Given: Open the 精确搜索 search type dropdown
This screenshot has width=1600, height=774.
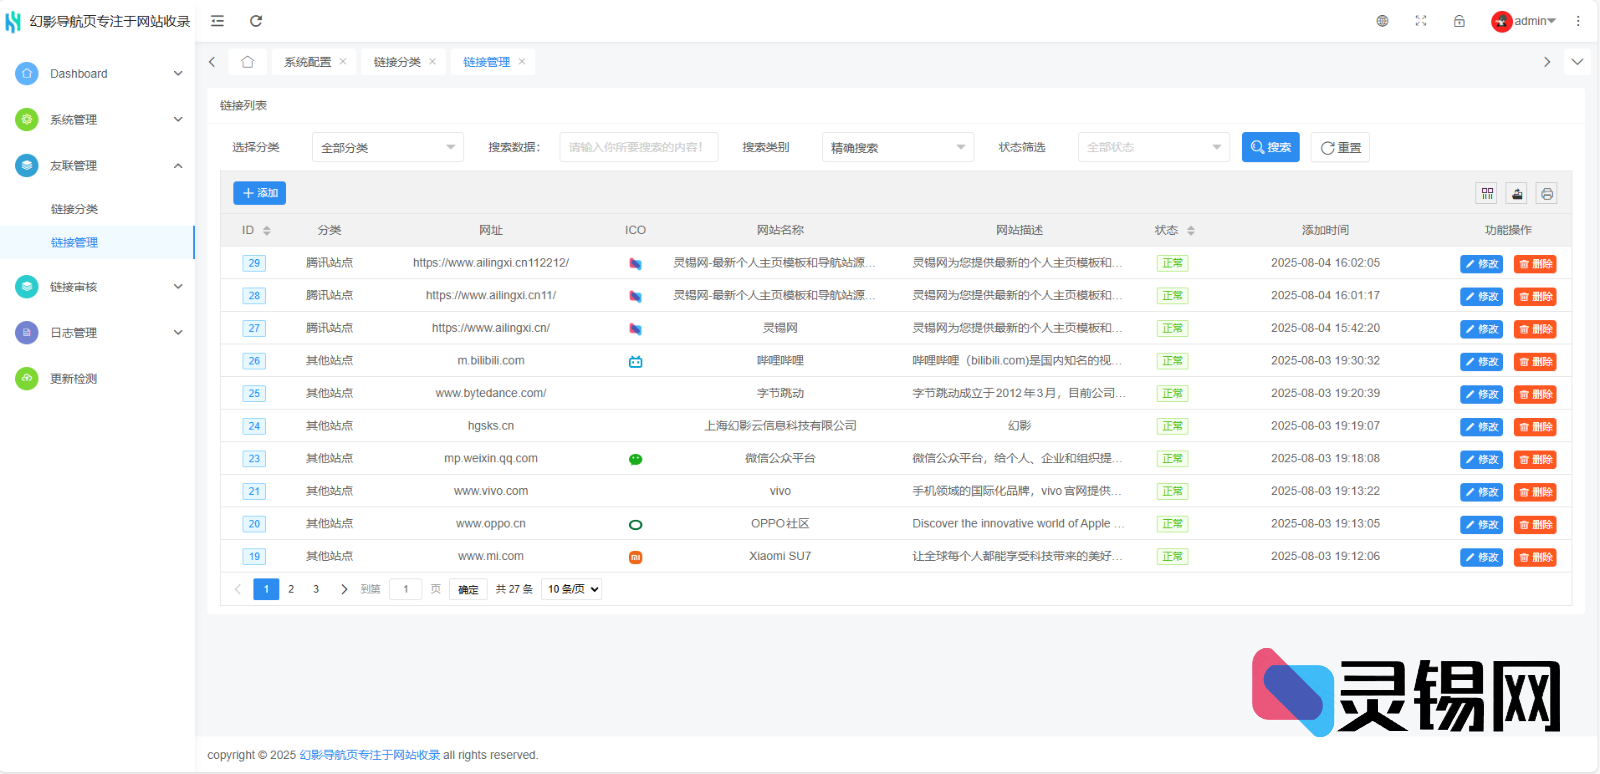Looking at the screenshot, I should click(897, 148).
